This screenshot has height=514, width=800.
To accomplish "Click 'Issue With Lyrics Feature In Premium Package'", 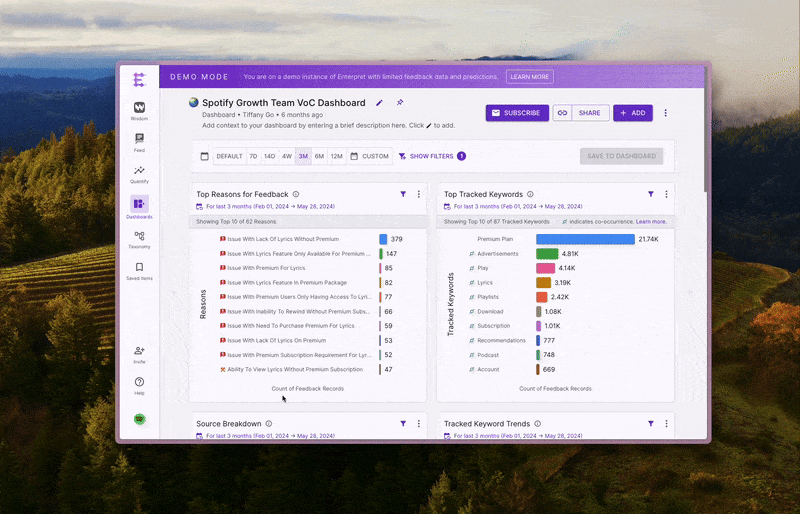I will click(x=287, y=282).
